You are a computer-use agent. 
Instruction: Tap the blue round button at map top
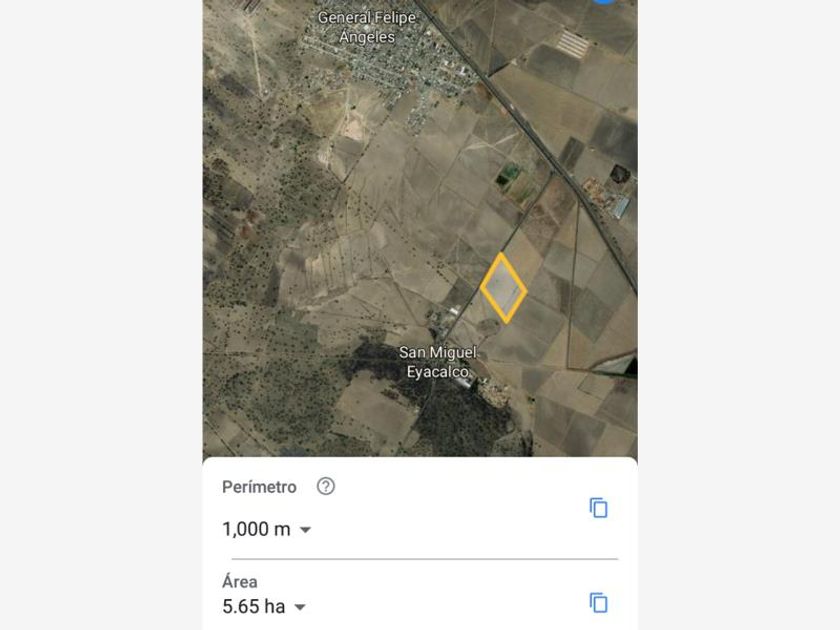(x=604, y=2)
